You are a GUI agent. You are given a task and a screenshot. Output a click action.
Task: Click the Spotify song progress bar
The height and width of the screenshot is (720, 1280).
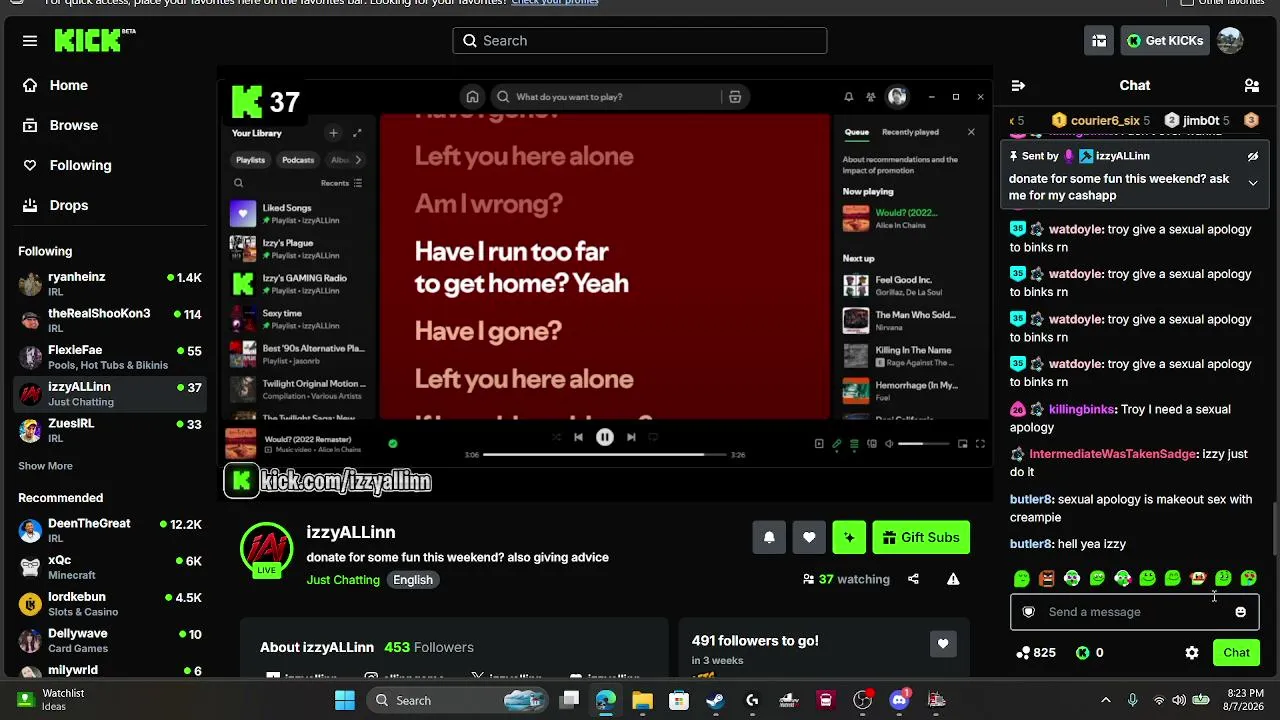pyautogui.click(x=604, y=455)
